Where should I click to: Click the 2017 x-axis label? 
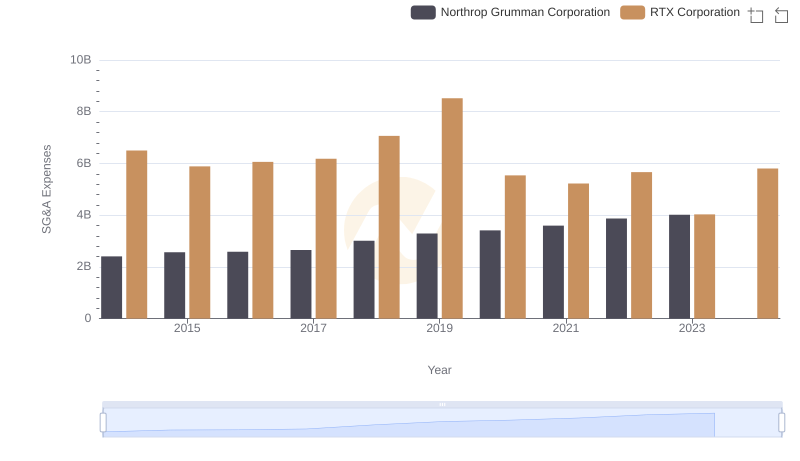313,328
